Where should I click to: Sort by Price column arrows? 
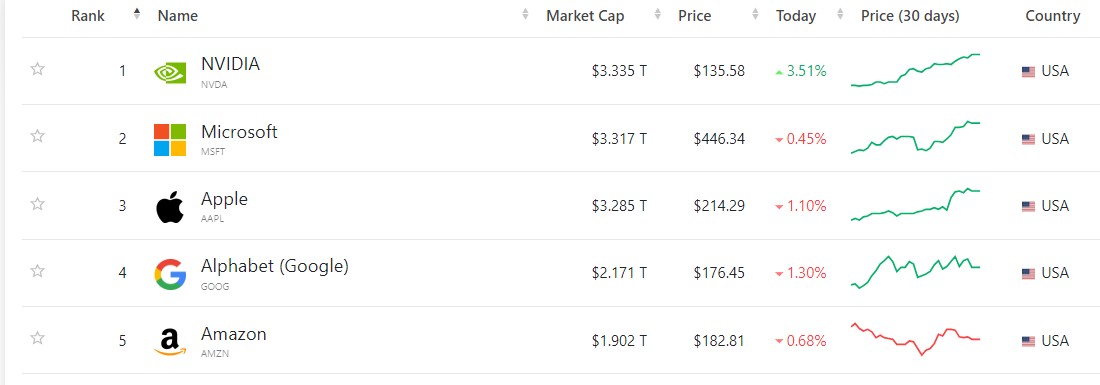[x=755, y=15]
